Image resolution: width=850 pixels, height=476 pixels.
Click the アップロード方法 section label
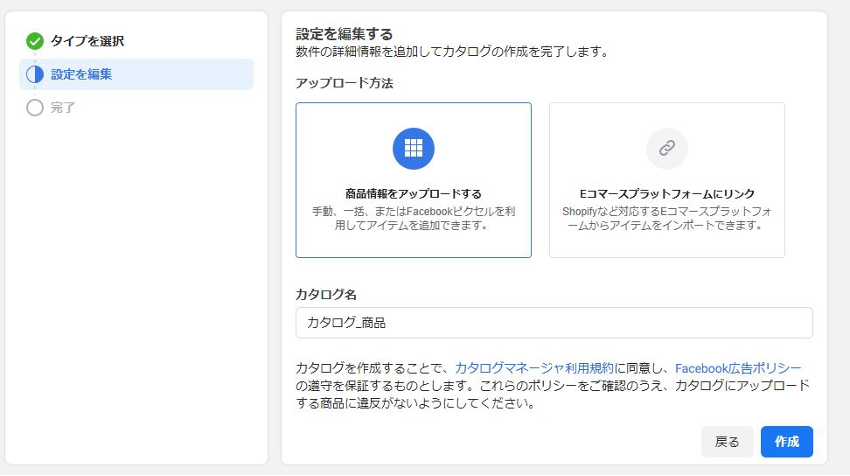344,83
